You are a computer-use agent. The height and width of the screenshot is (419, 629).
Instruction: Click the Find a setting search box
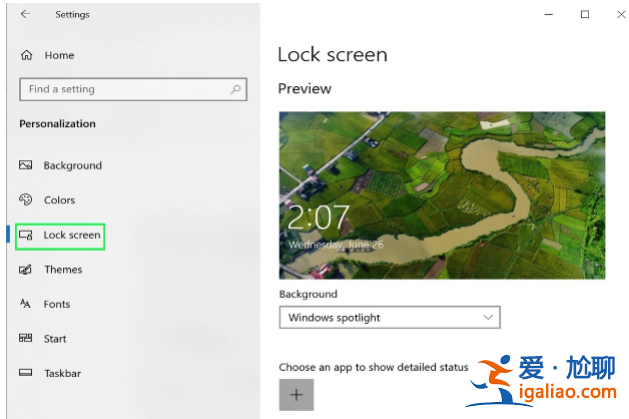133,89
